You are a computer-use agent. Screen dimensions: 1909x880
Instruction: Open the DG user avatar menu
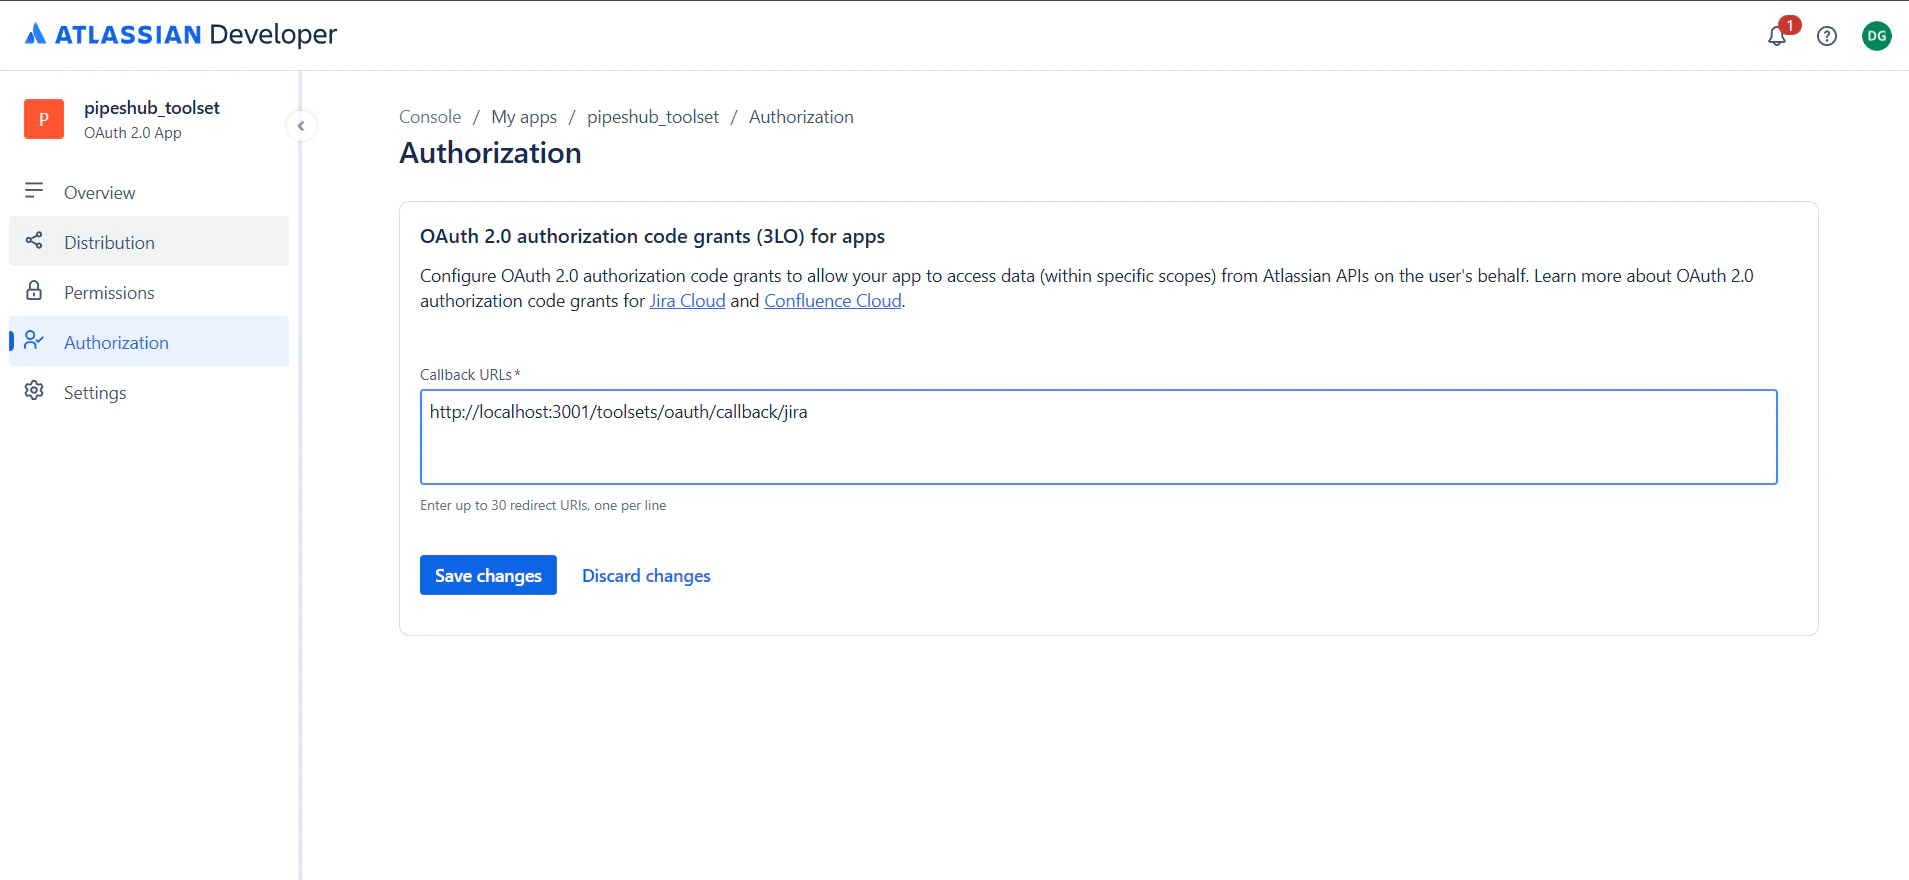(1877, 36)
